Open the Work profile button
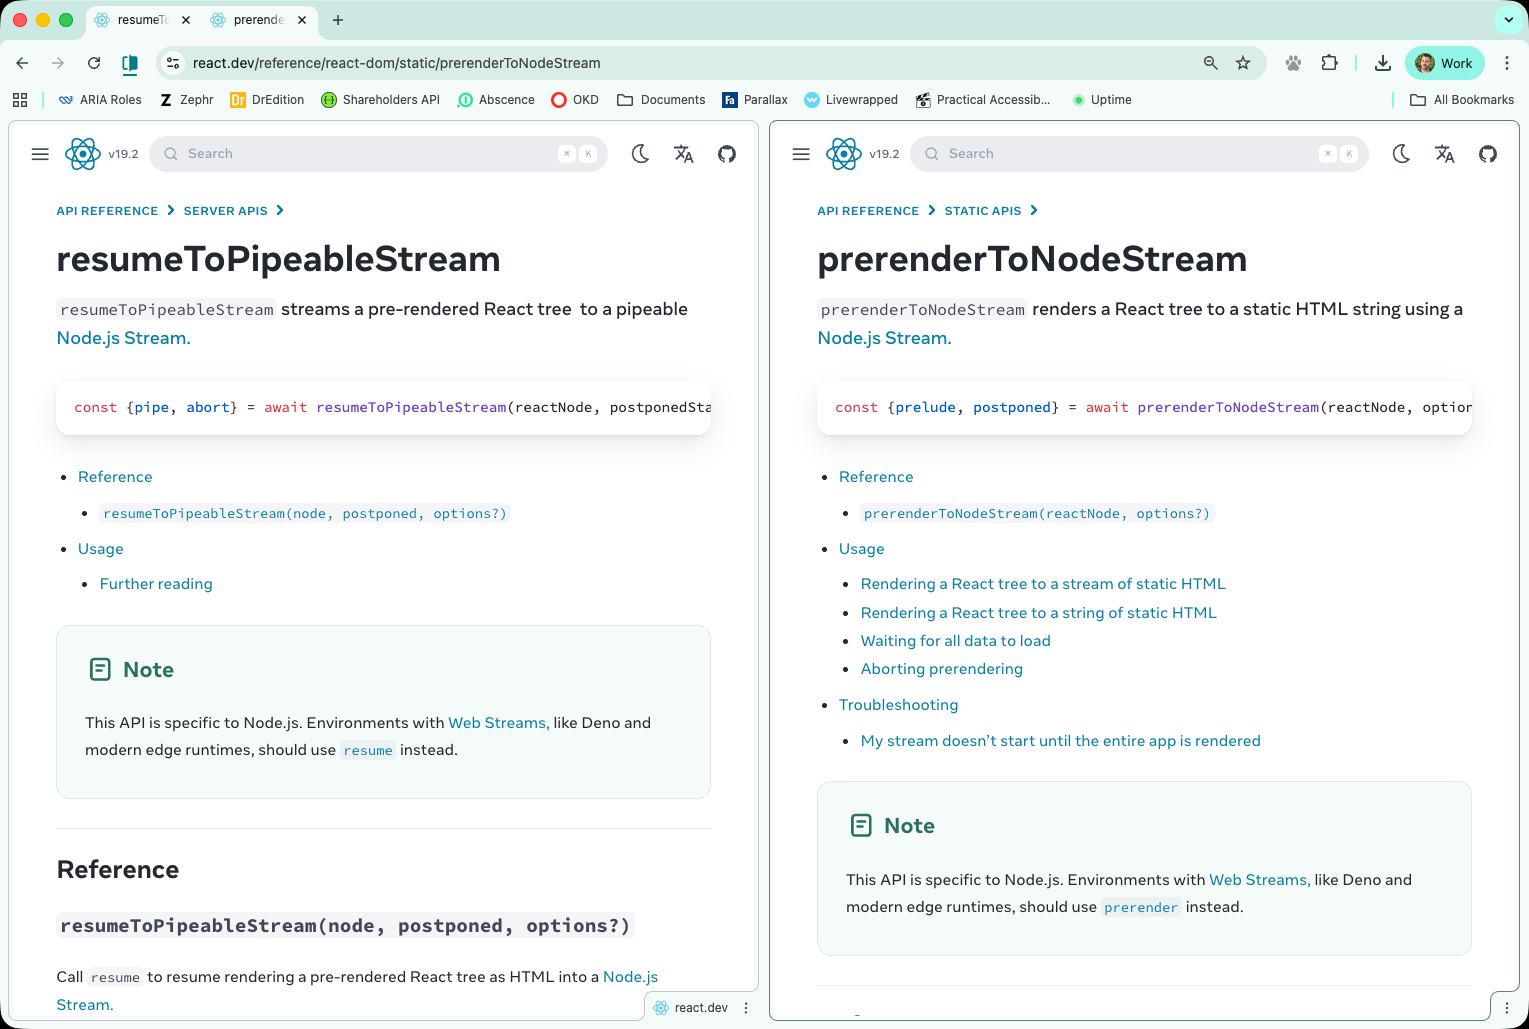Image resolution: width=1529 pixels, height=1029 pixels. pos(1444,63)
